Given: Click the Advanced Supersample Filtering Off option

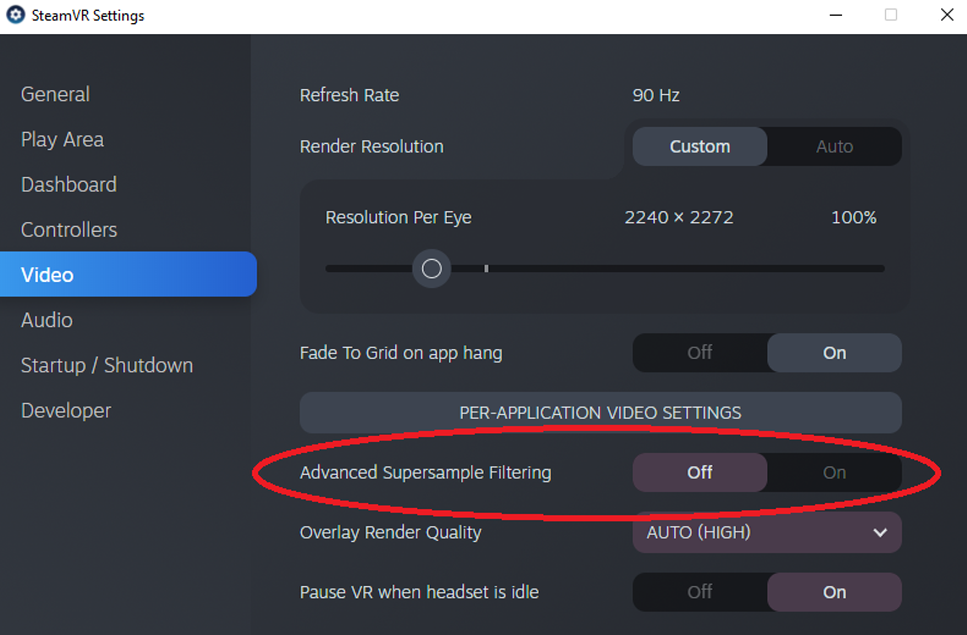Looking at the screenshot, I should pyautogui.click(x=700, y=473).
